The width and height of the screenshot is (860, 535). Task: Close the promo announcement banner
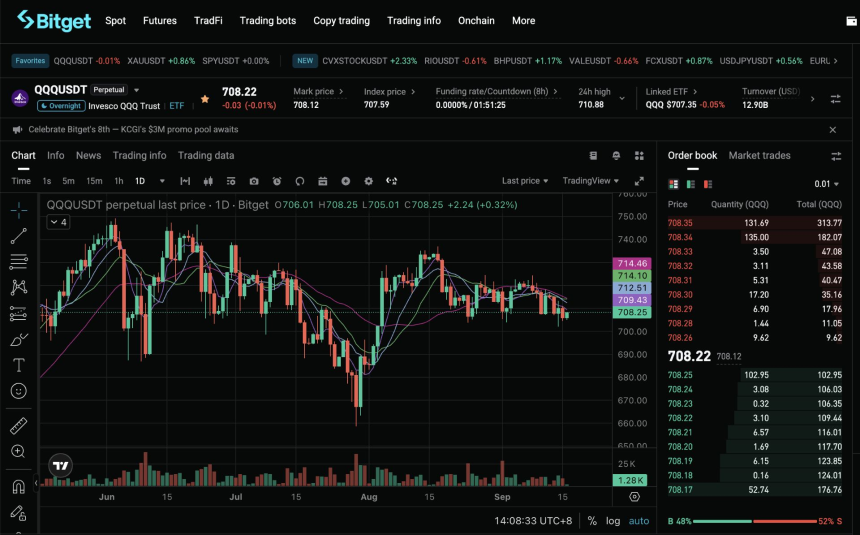[833, 130]
